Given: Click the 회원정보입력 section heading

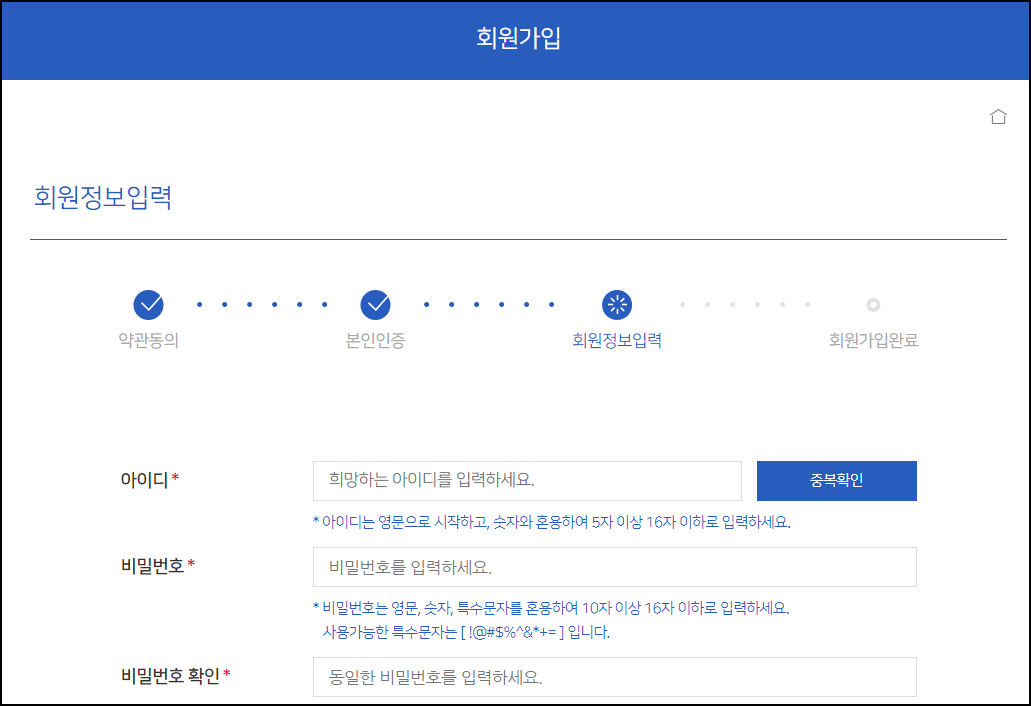Looking at the screenshot, I should tap(103, 197).
